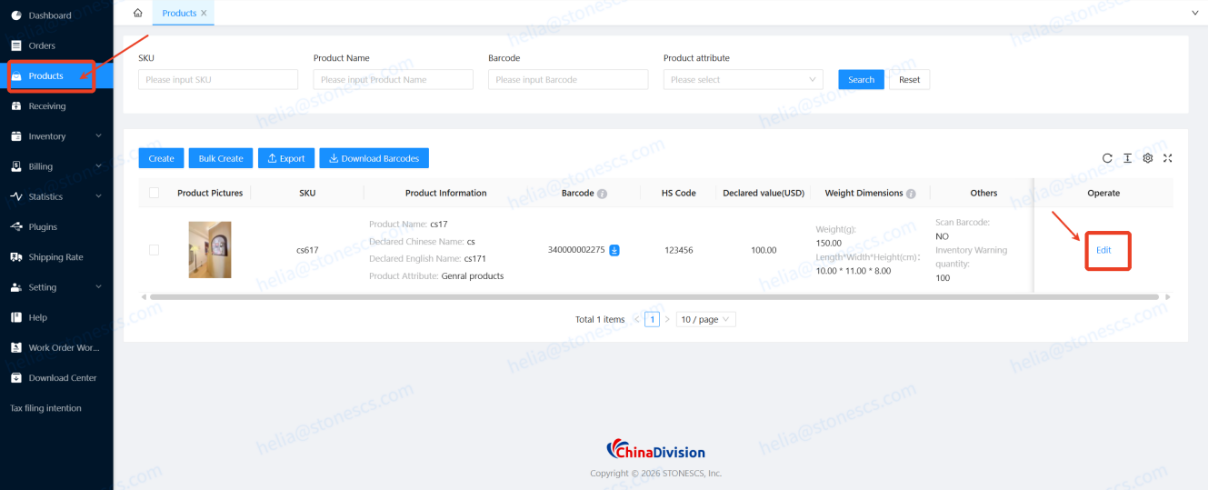Screen dimensions: 1209x491
Task: Tick the checkbox for row cs617
Action: (x=154, y=250)
